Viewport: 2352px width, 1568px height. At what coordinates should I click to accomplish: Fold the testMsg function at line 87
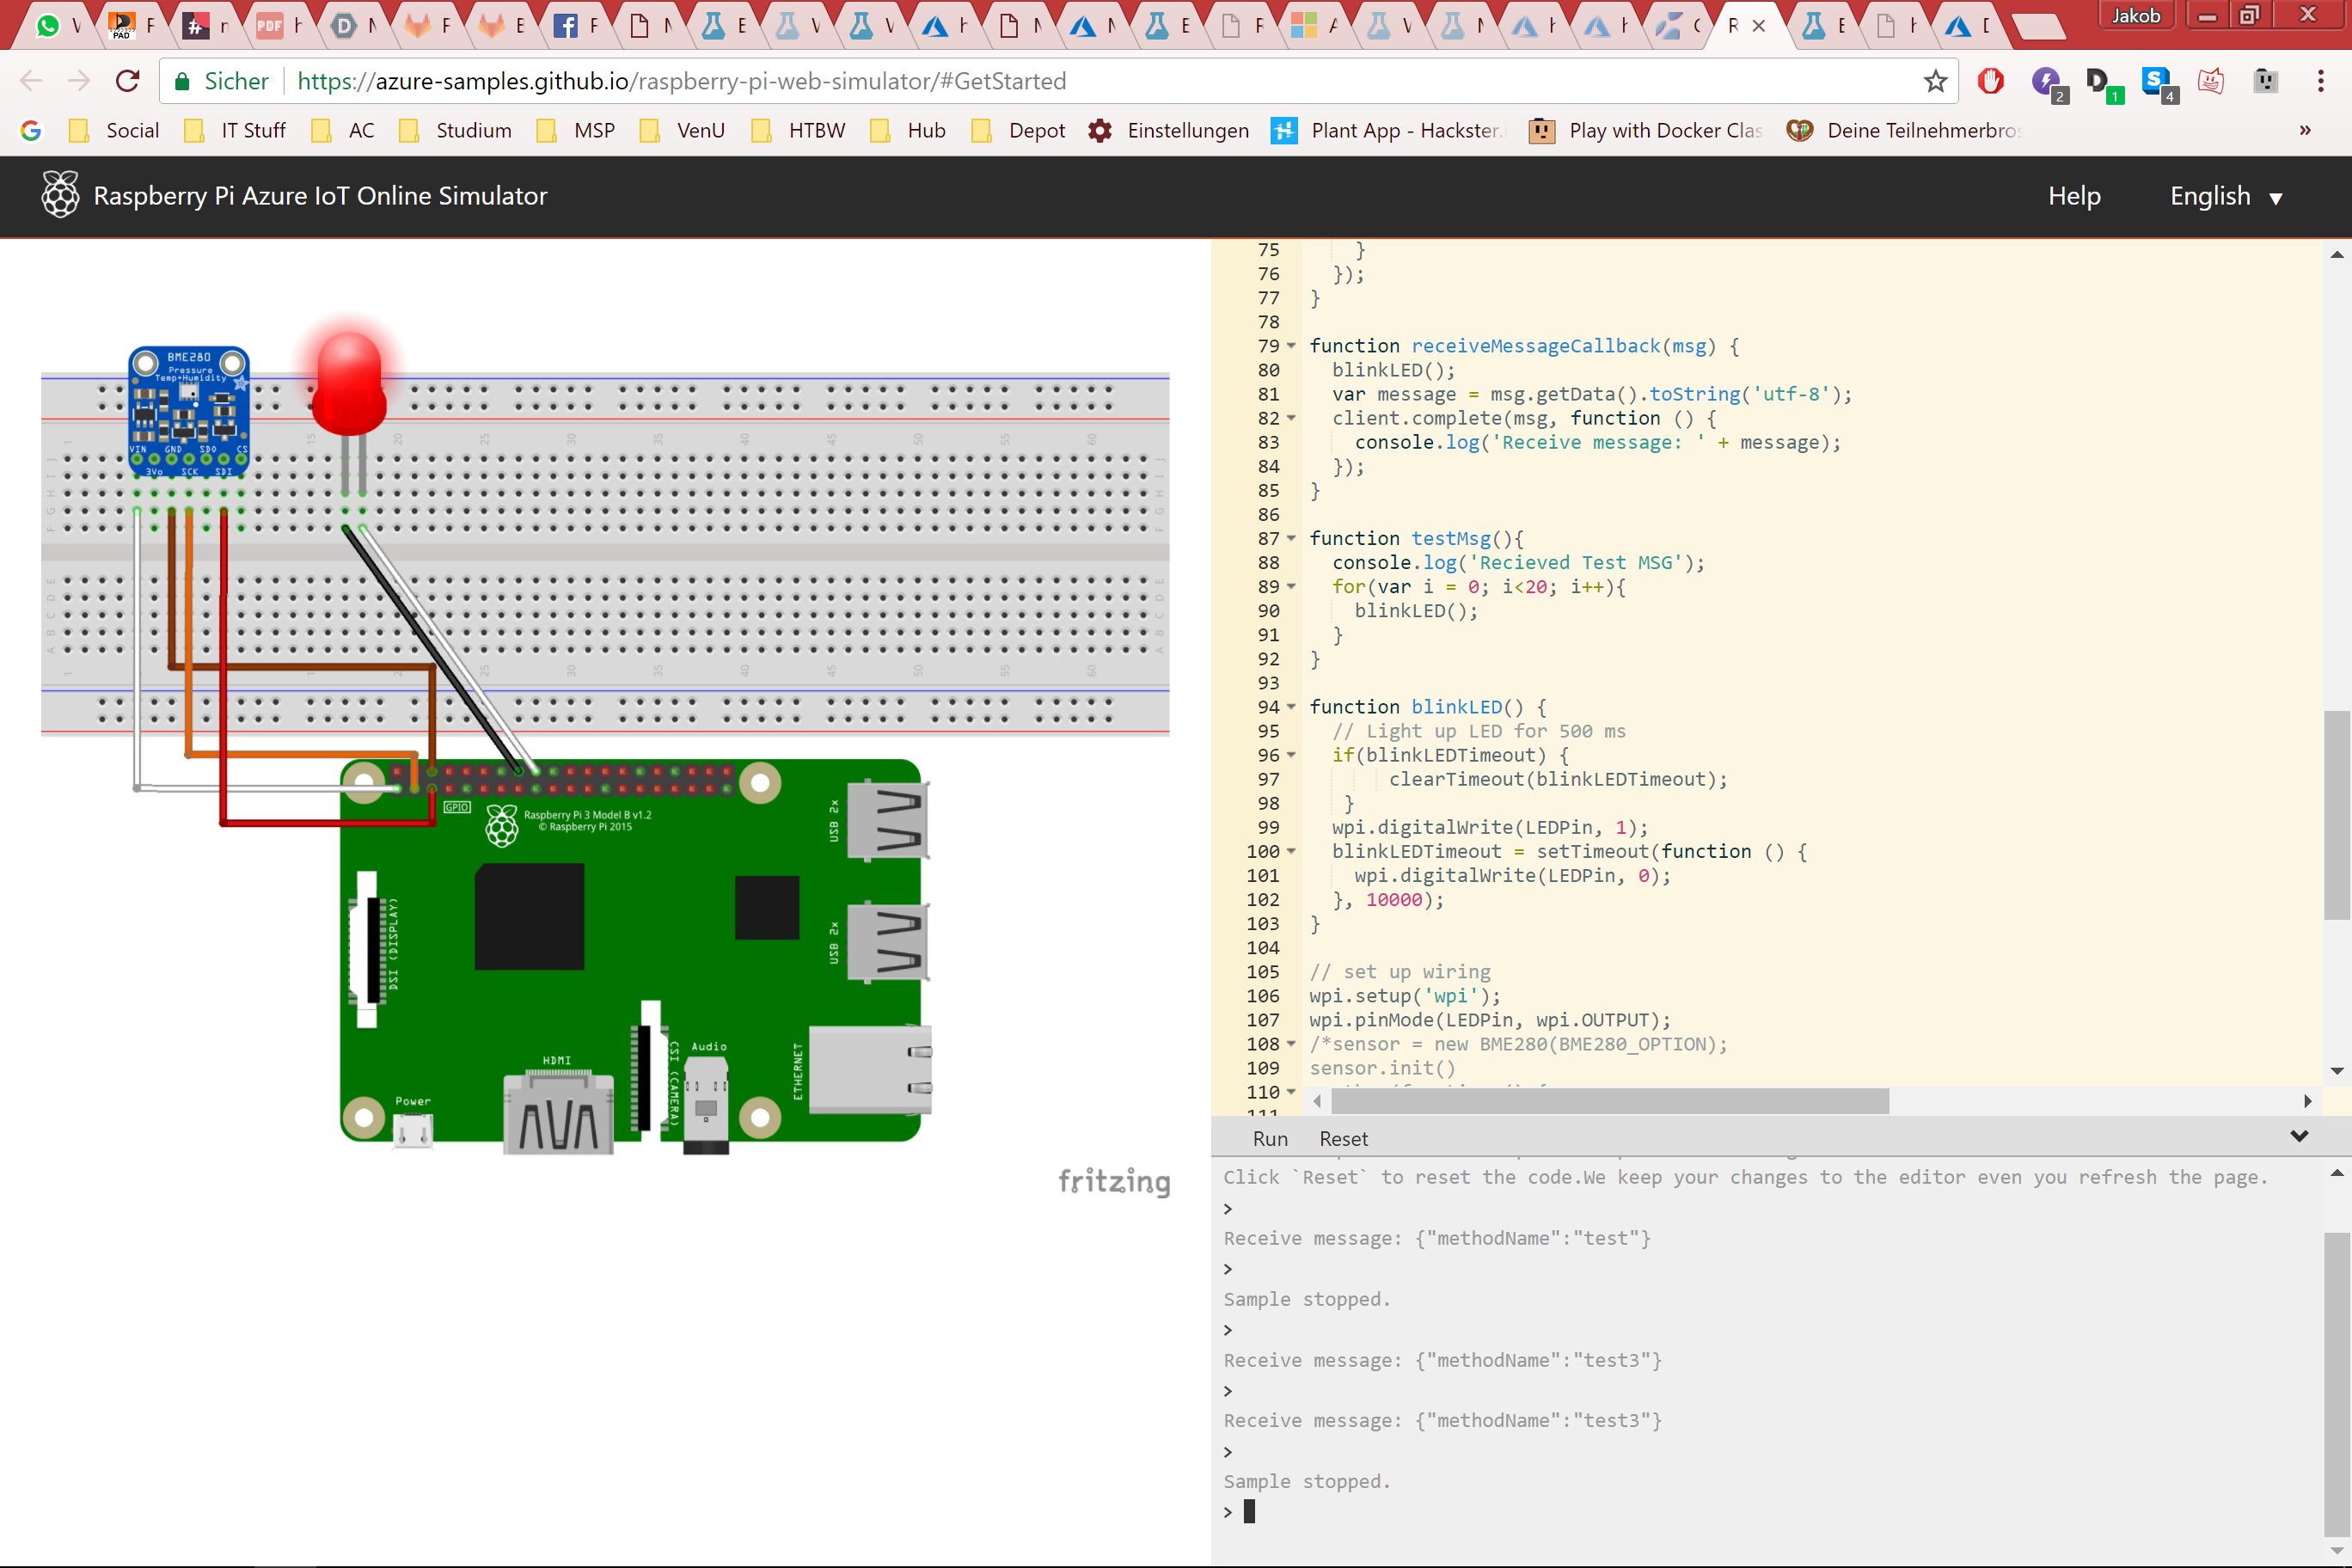click(x=1291, y=539)
